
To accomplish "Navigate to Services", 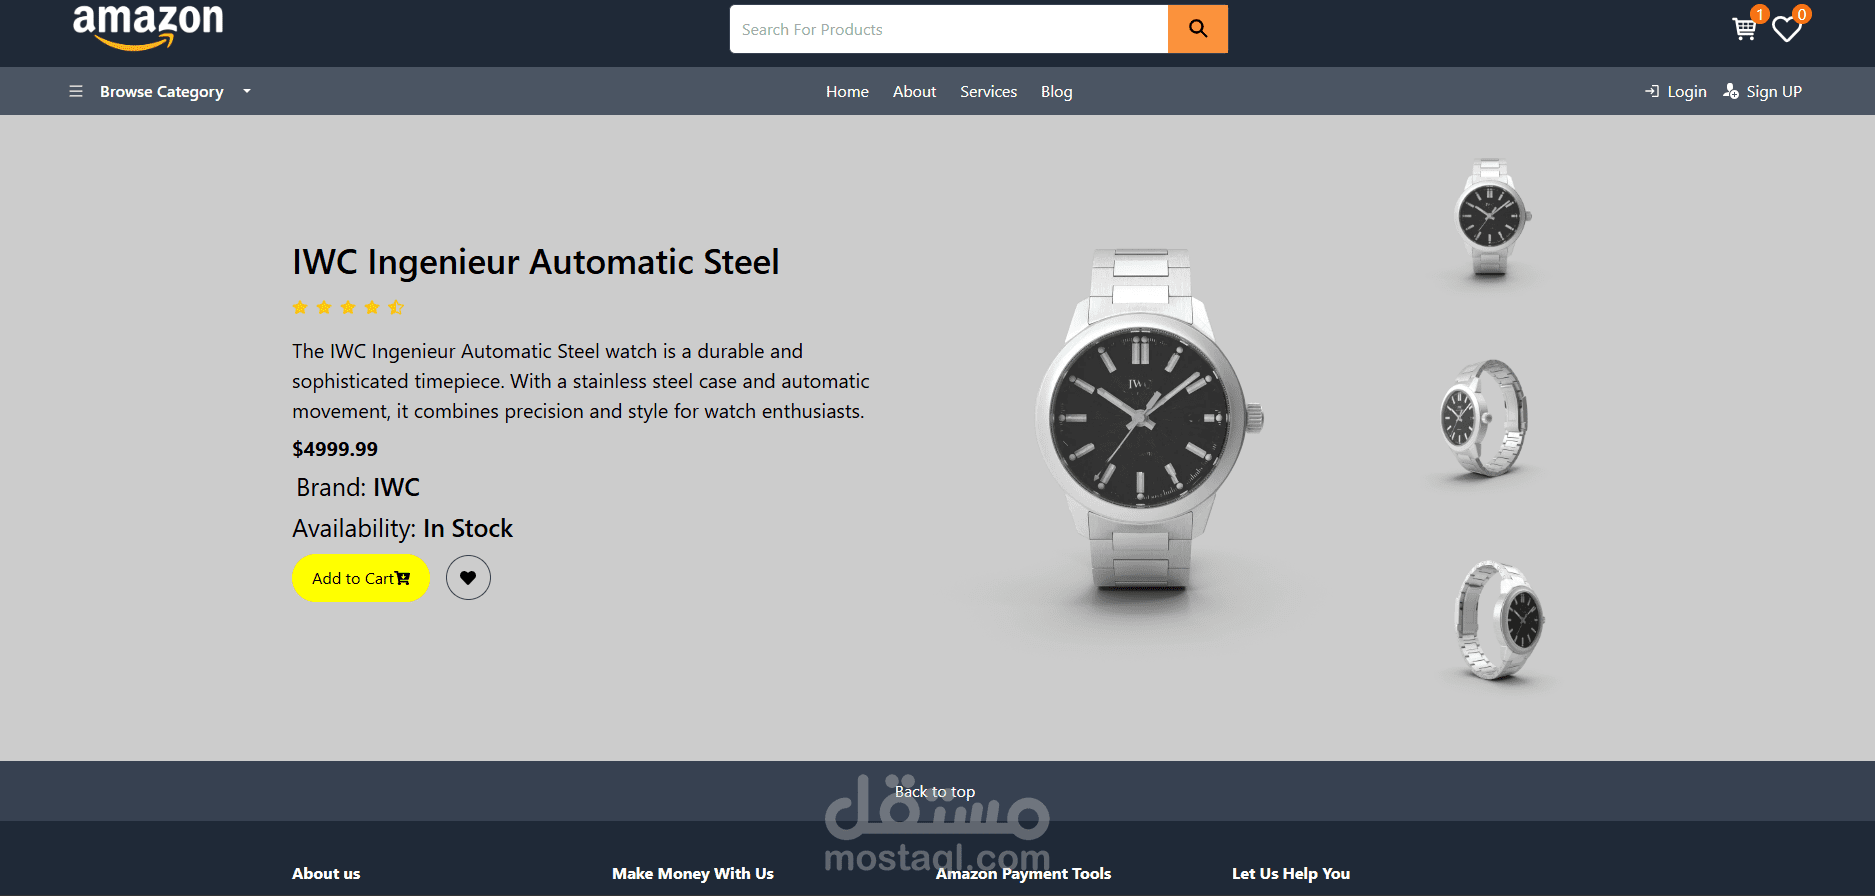I will coord(988,91).
